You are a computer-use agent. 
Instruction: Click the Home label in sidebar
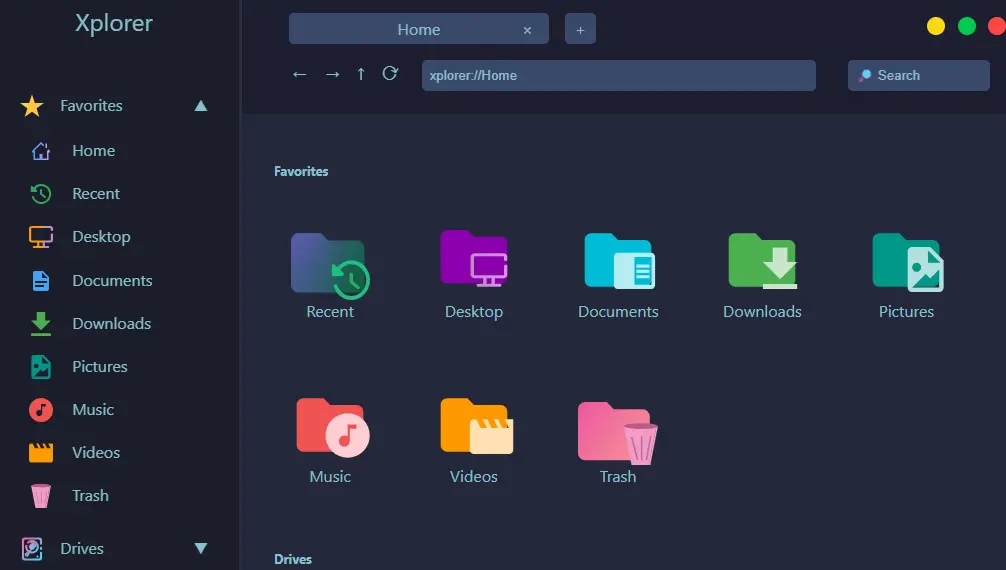(x=94, y=151)
